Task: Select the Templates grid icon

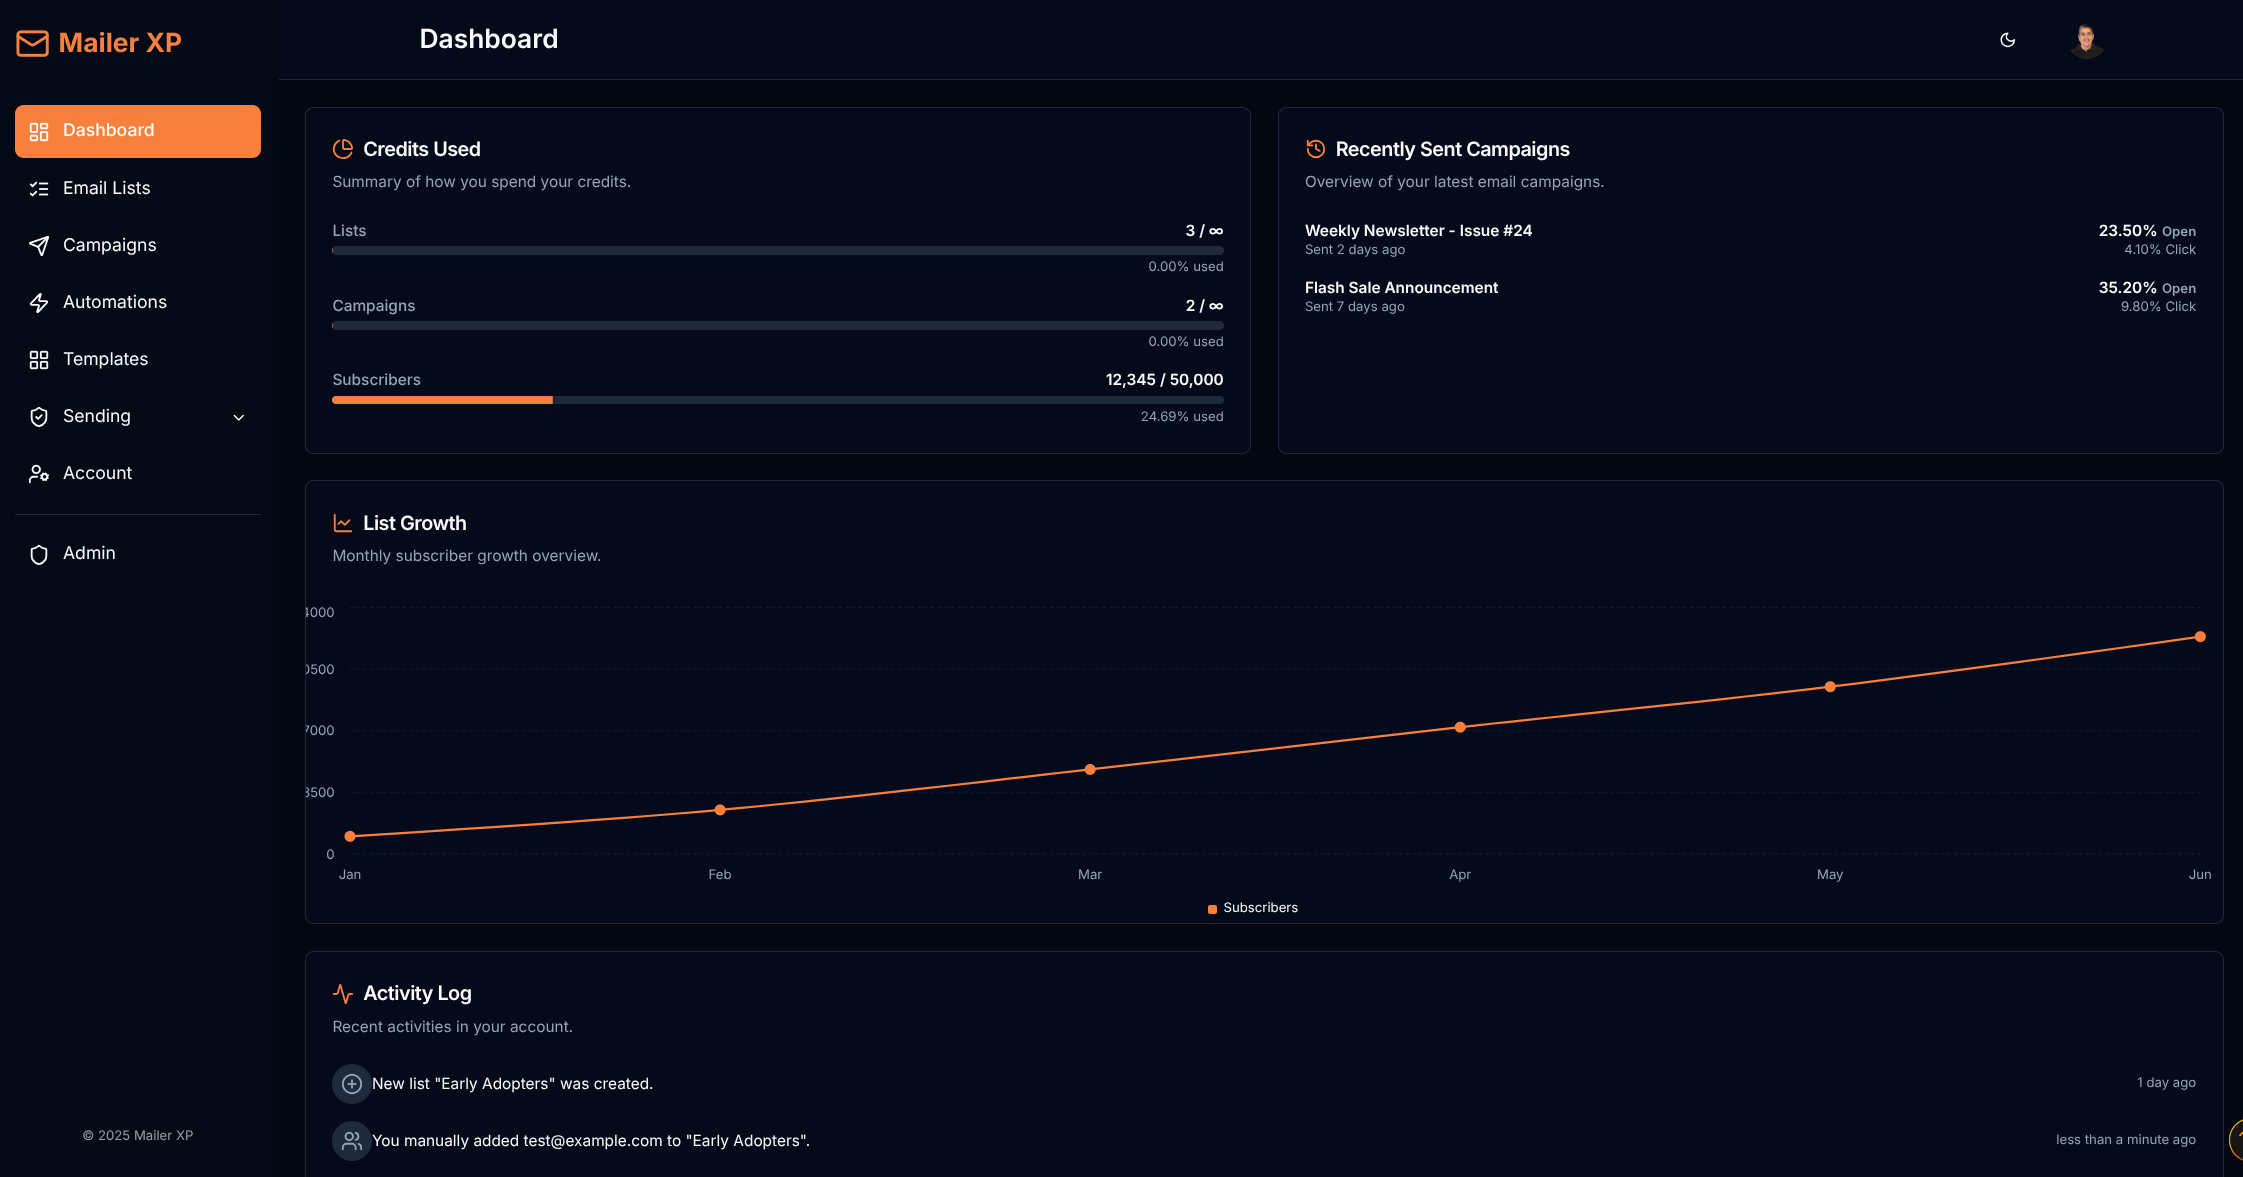Action: tap(39, 359)
